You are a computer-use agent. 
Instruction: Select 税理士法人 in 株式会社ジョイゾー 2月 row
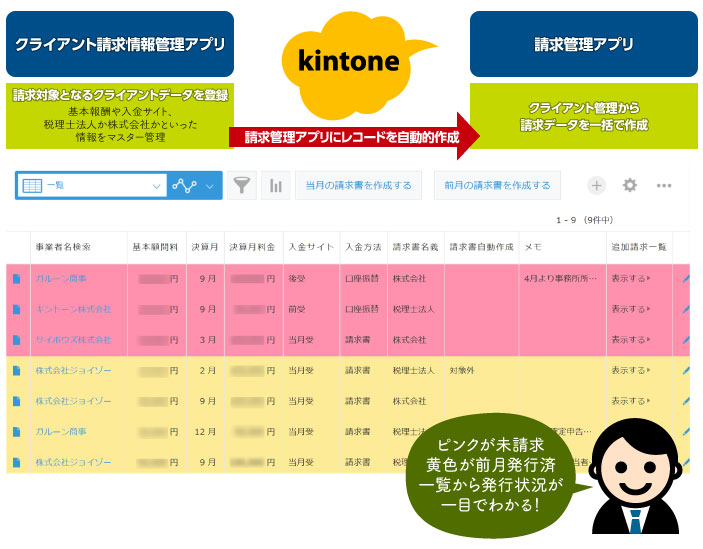[413, 370]
